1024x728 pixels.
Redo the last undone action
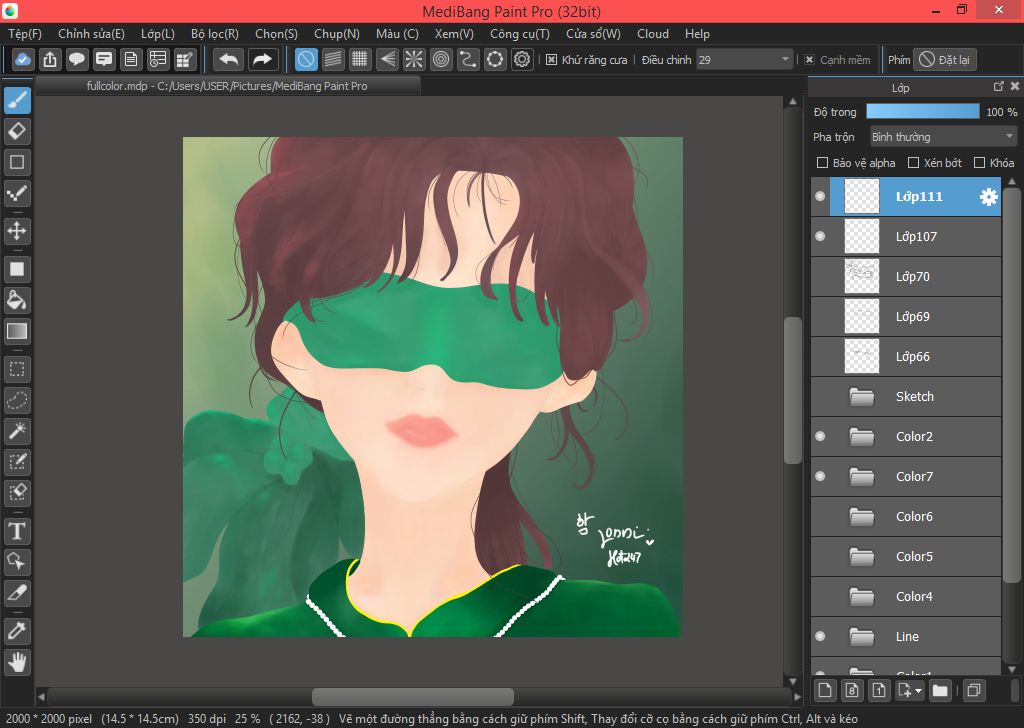click(263, 59)
